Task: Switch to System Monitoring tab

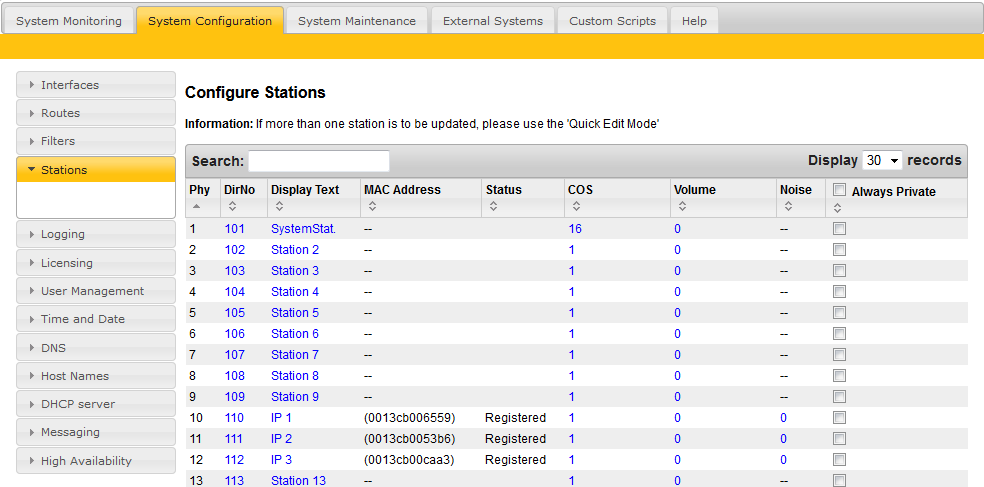Action: 69,21
